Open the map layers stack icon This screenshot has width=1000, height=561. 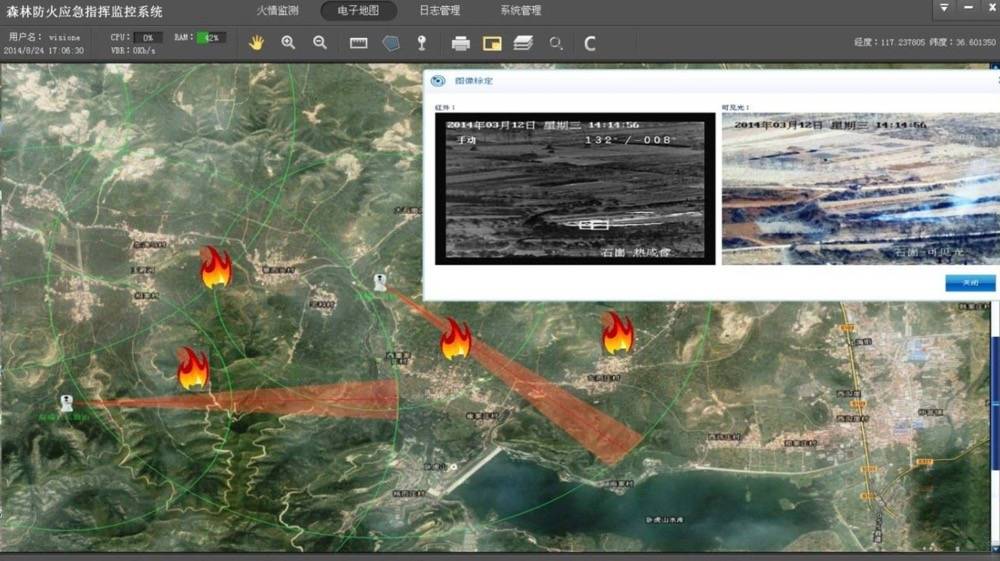pyautogui.click(x=523, y=43)
